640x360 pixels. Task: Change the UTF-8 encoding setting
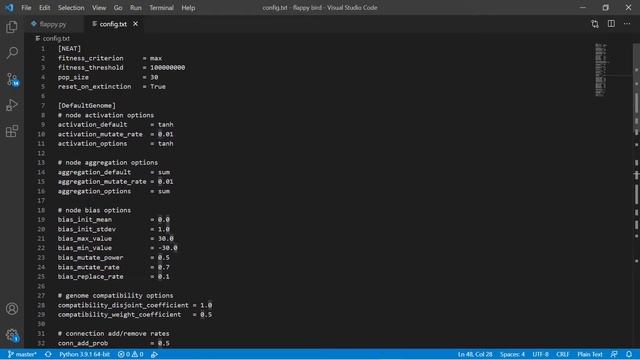540,354
